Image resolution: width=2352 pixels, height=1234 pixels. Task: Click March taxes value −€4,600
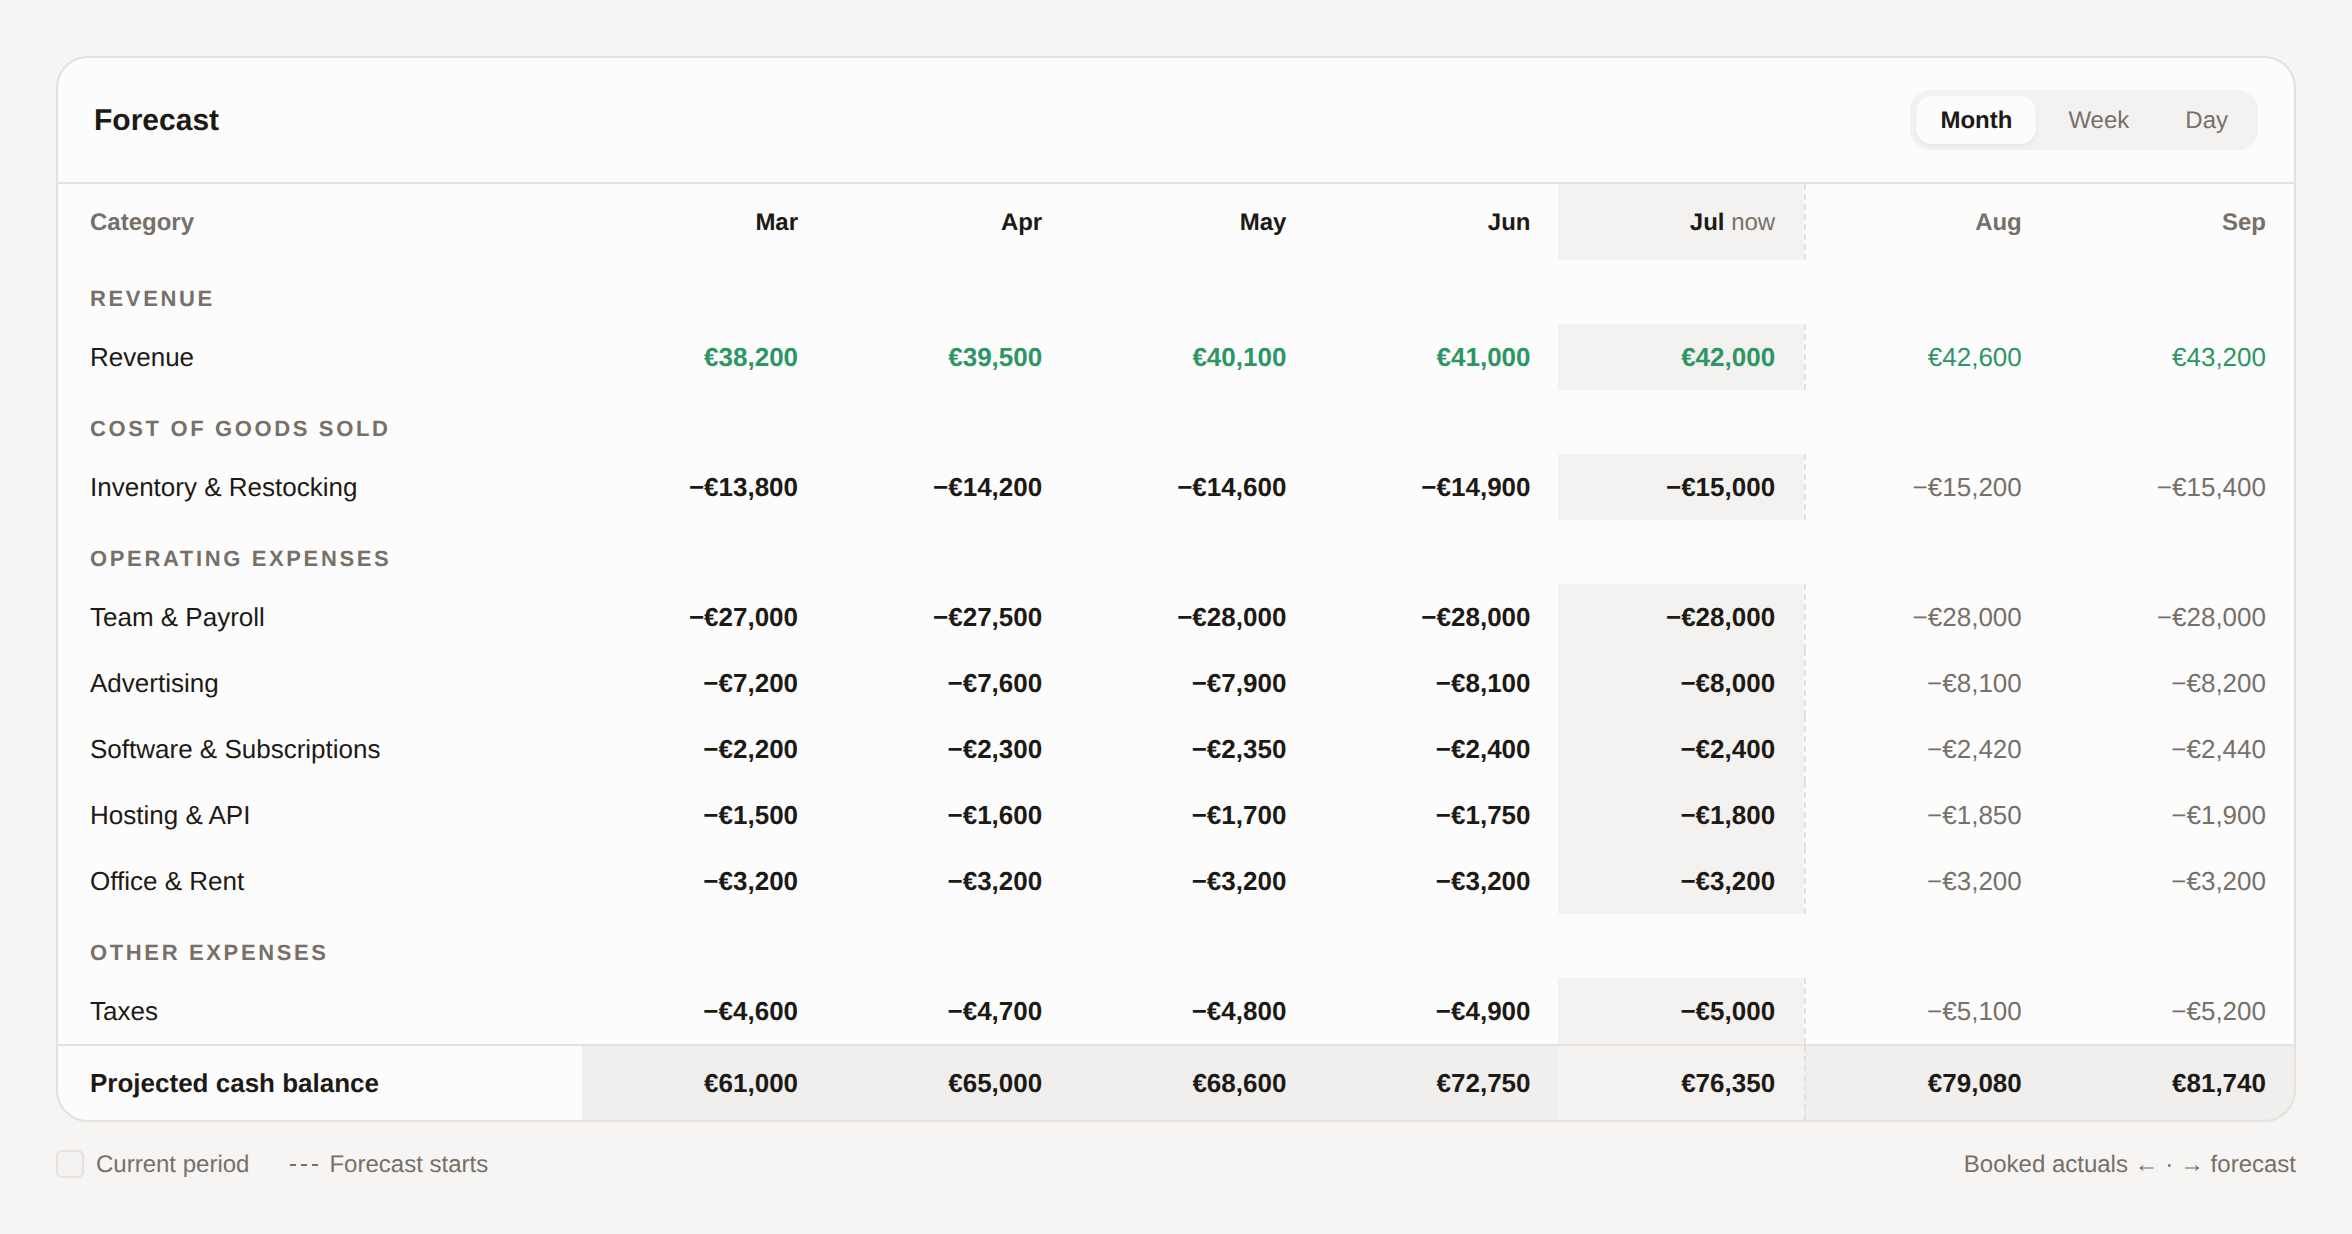[750, 1011]
